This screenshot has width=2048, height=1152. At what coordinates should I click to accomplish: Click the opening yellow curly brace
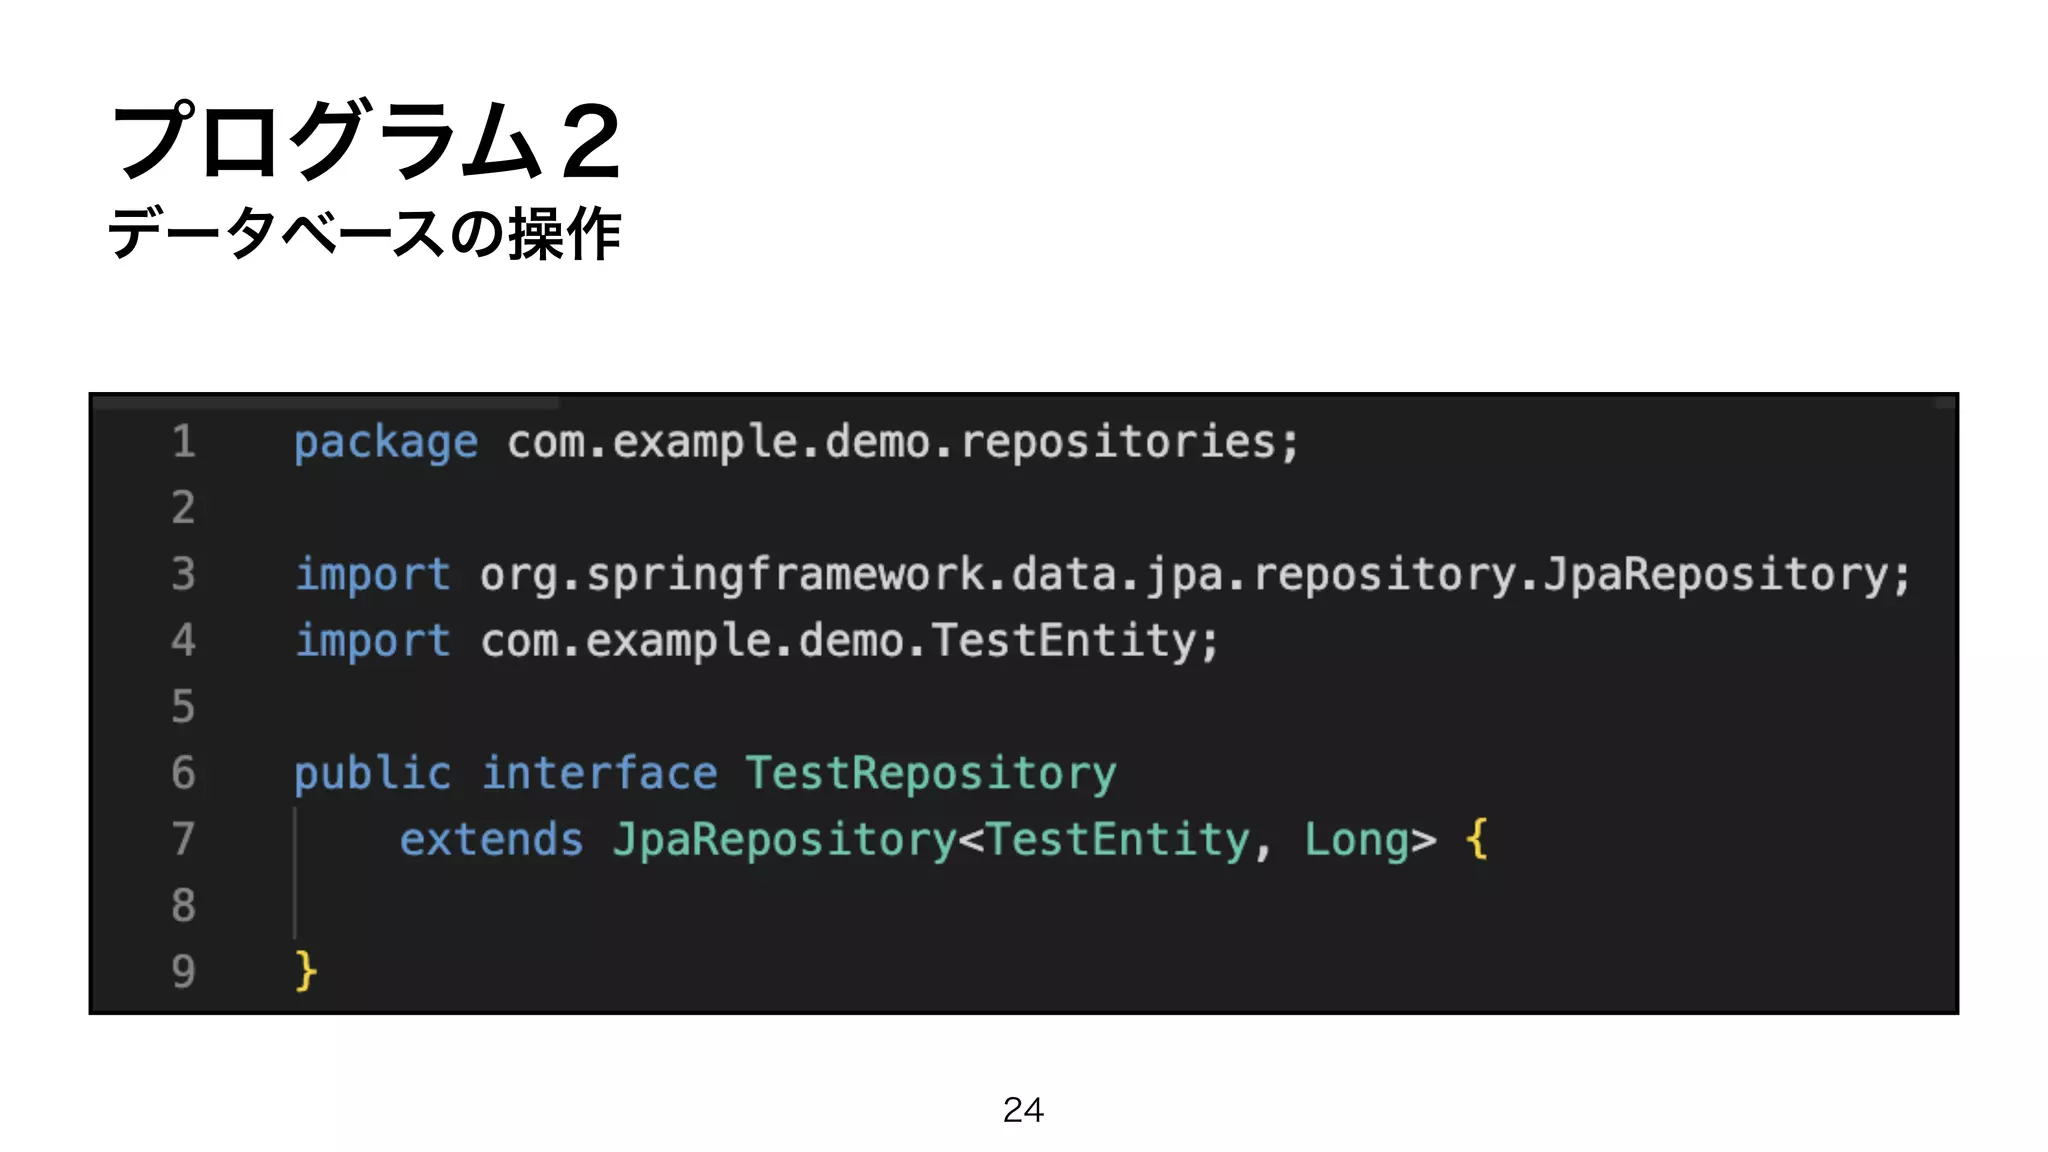(x=1477, y=839)
